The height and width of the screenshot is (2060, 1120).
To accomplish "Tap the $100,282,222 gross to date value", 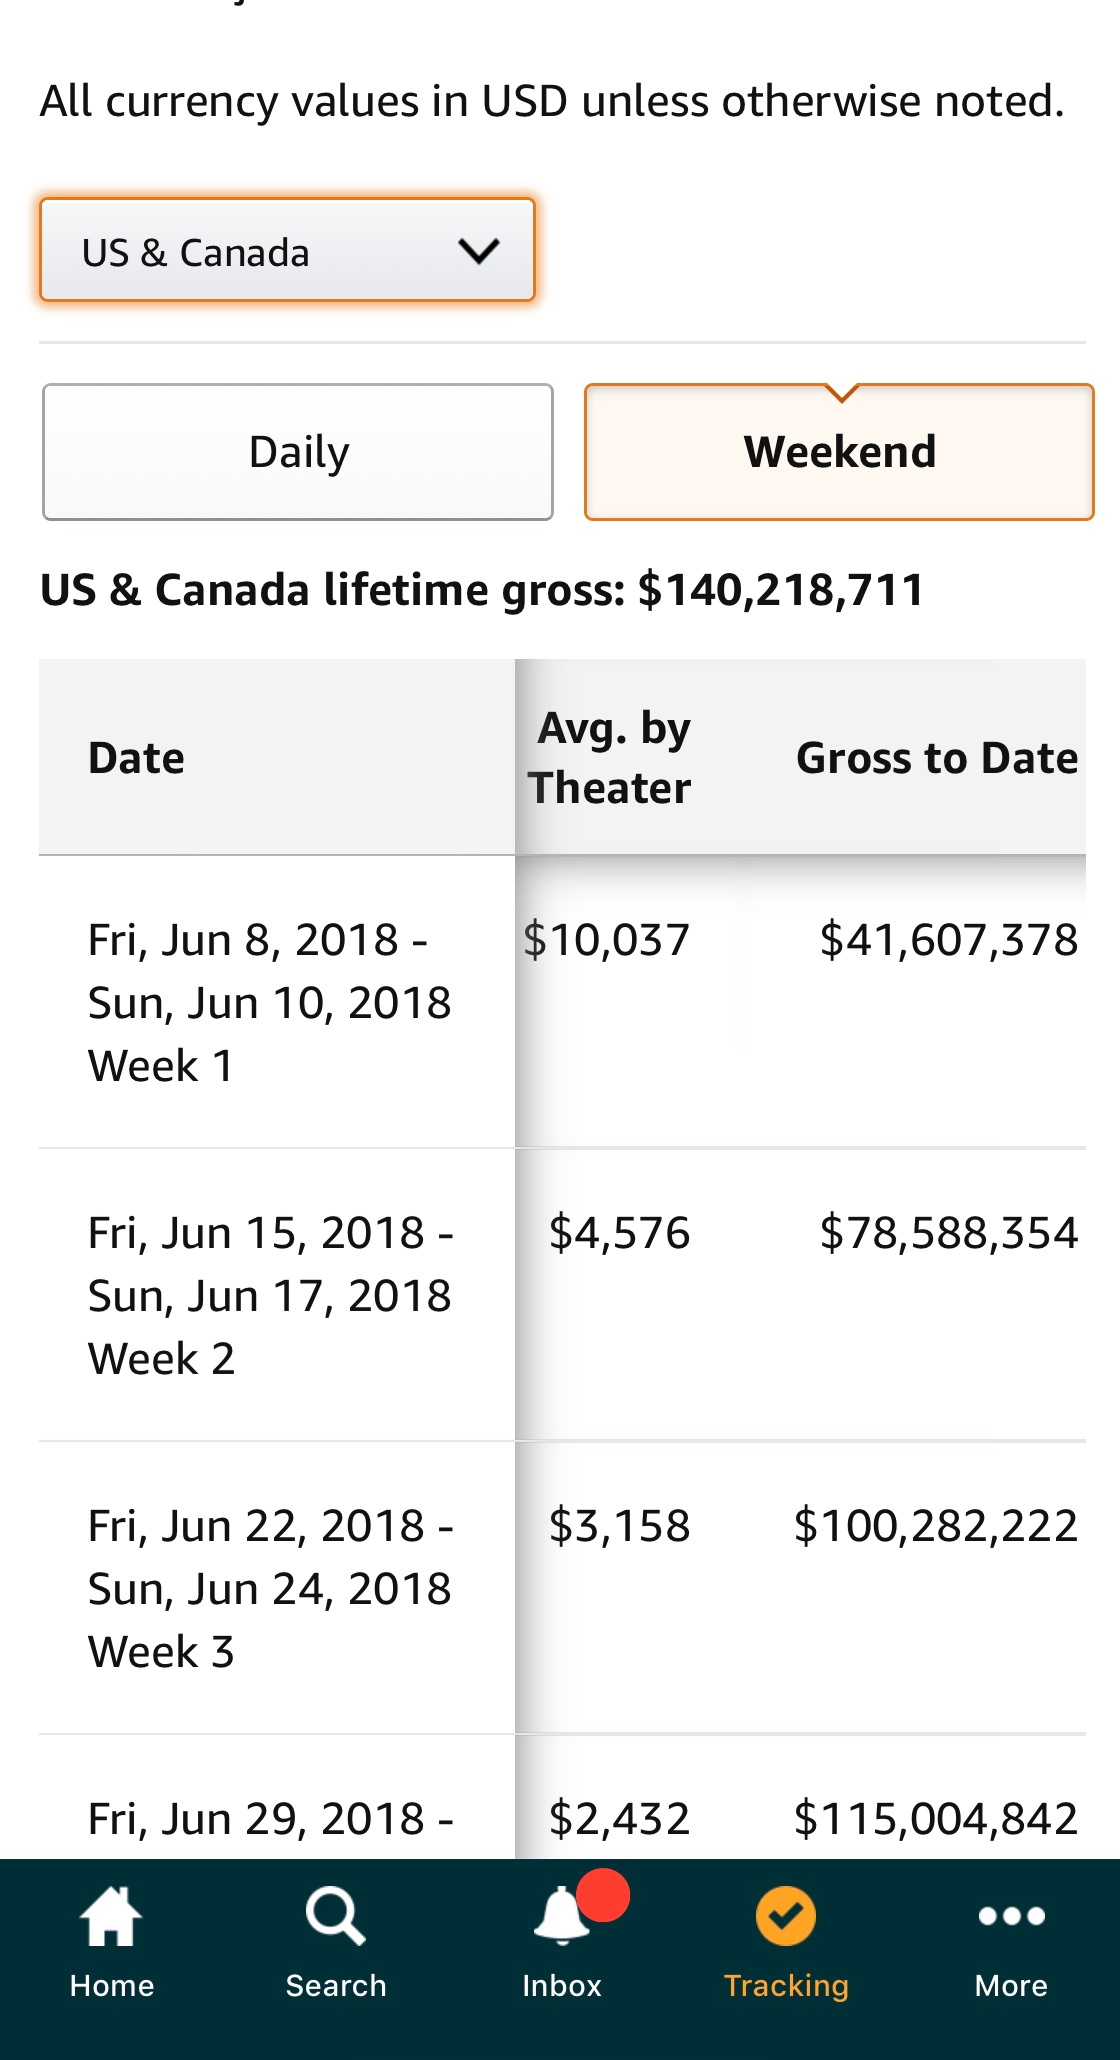I will click(935, 1526).
